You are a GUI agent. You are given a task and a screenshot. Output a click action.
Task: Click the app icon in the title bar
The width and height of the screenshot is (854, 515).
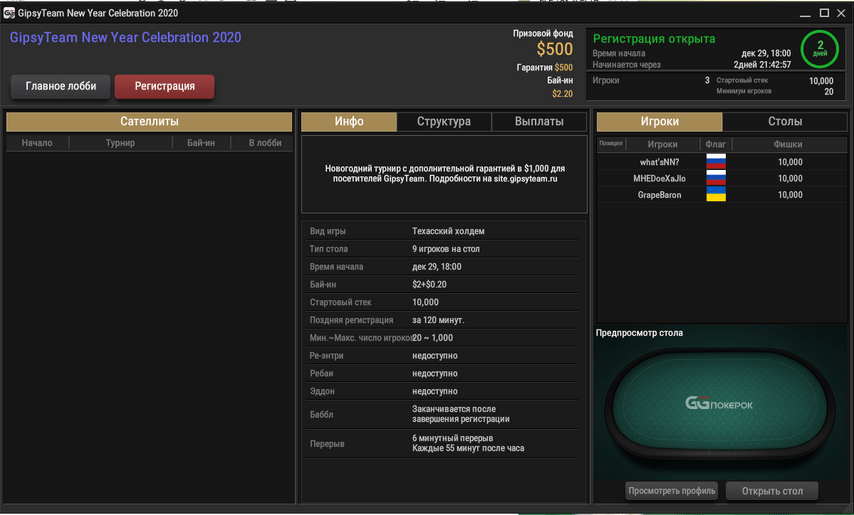tap(9, 13)
